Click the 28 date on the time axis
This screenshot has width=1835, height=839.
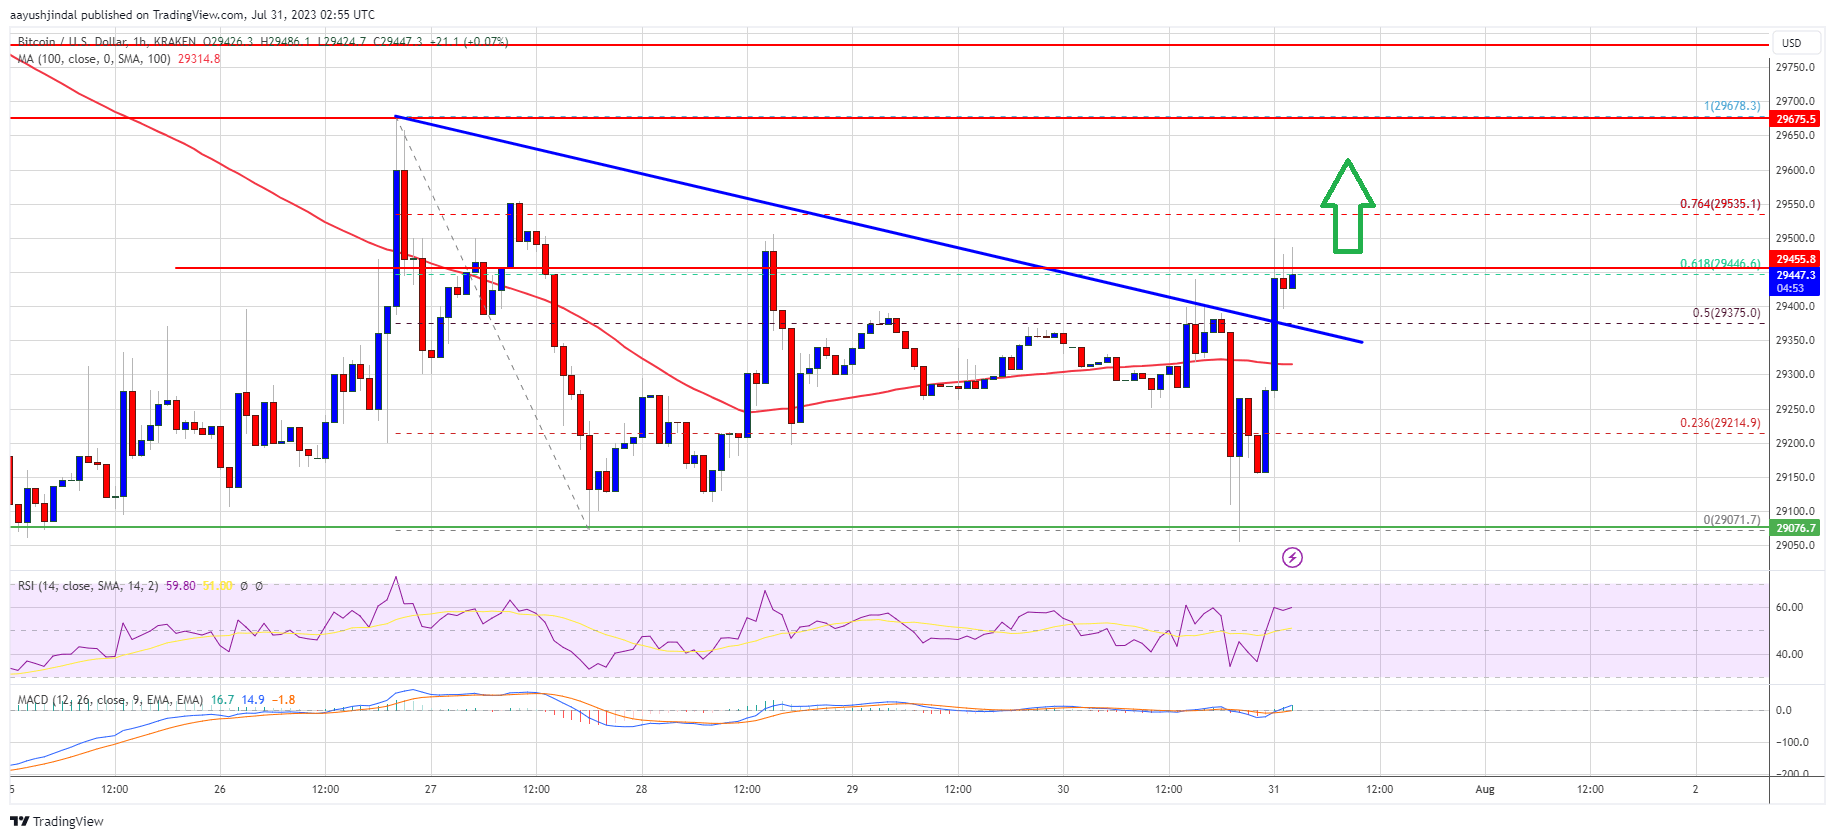642,789
